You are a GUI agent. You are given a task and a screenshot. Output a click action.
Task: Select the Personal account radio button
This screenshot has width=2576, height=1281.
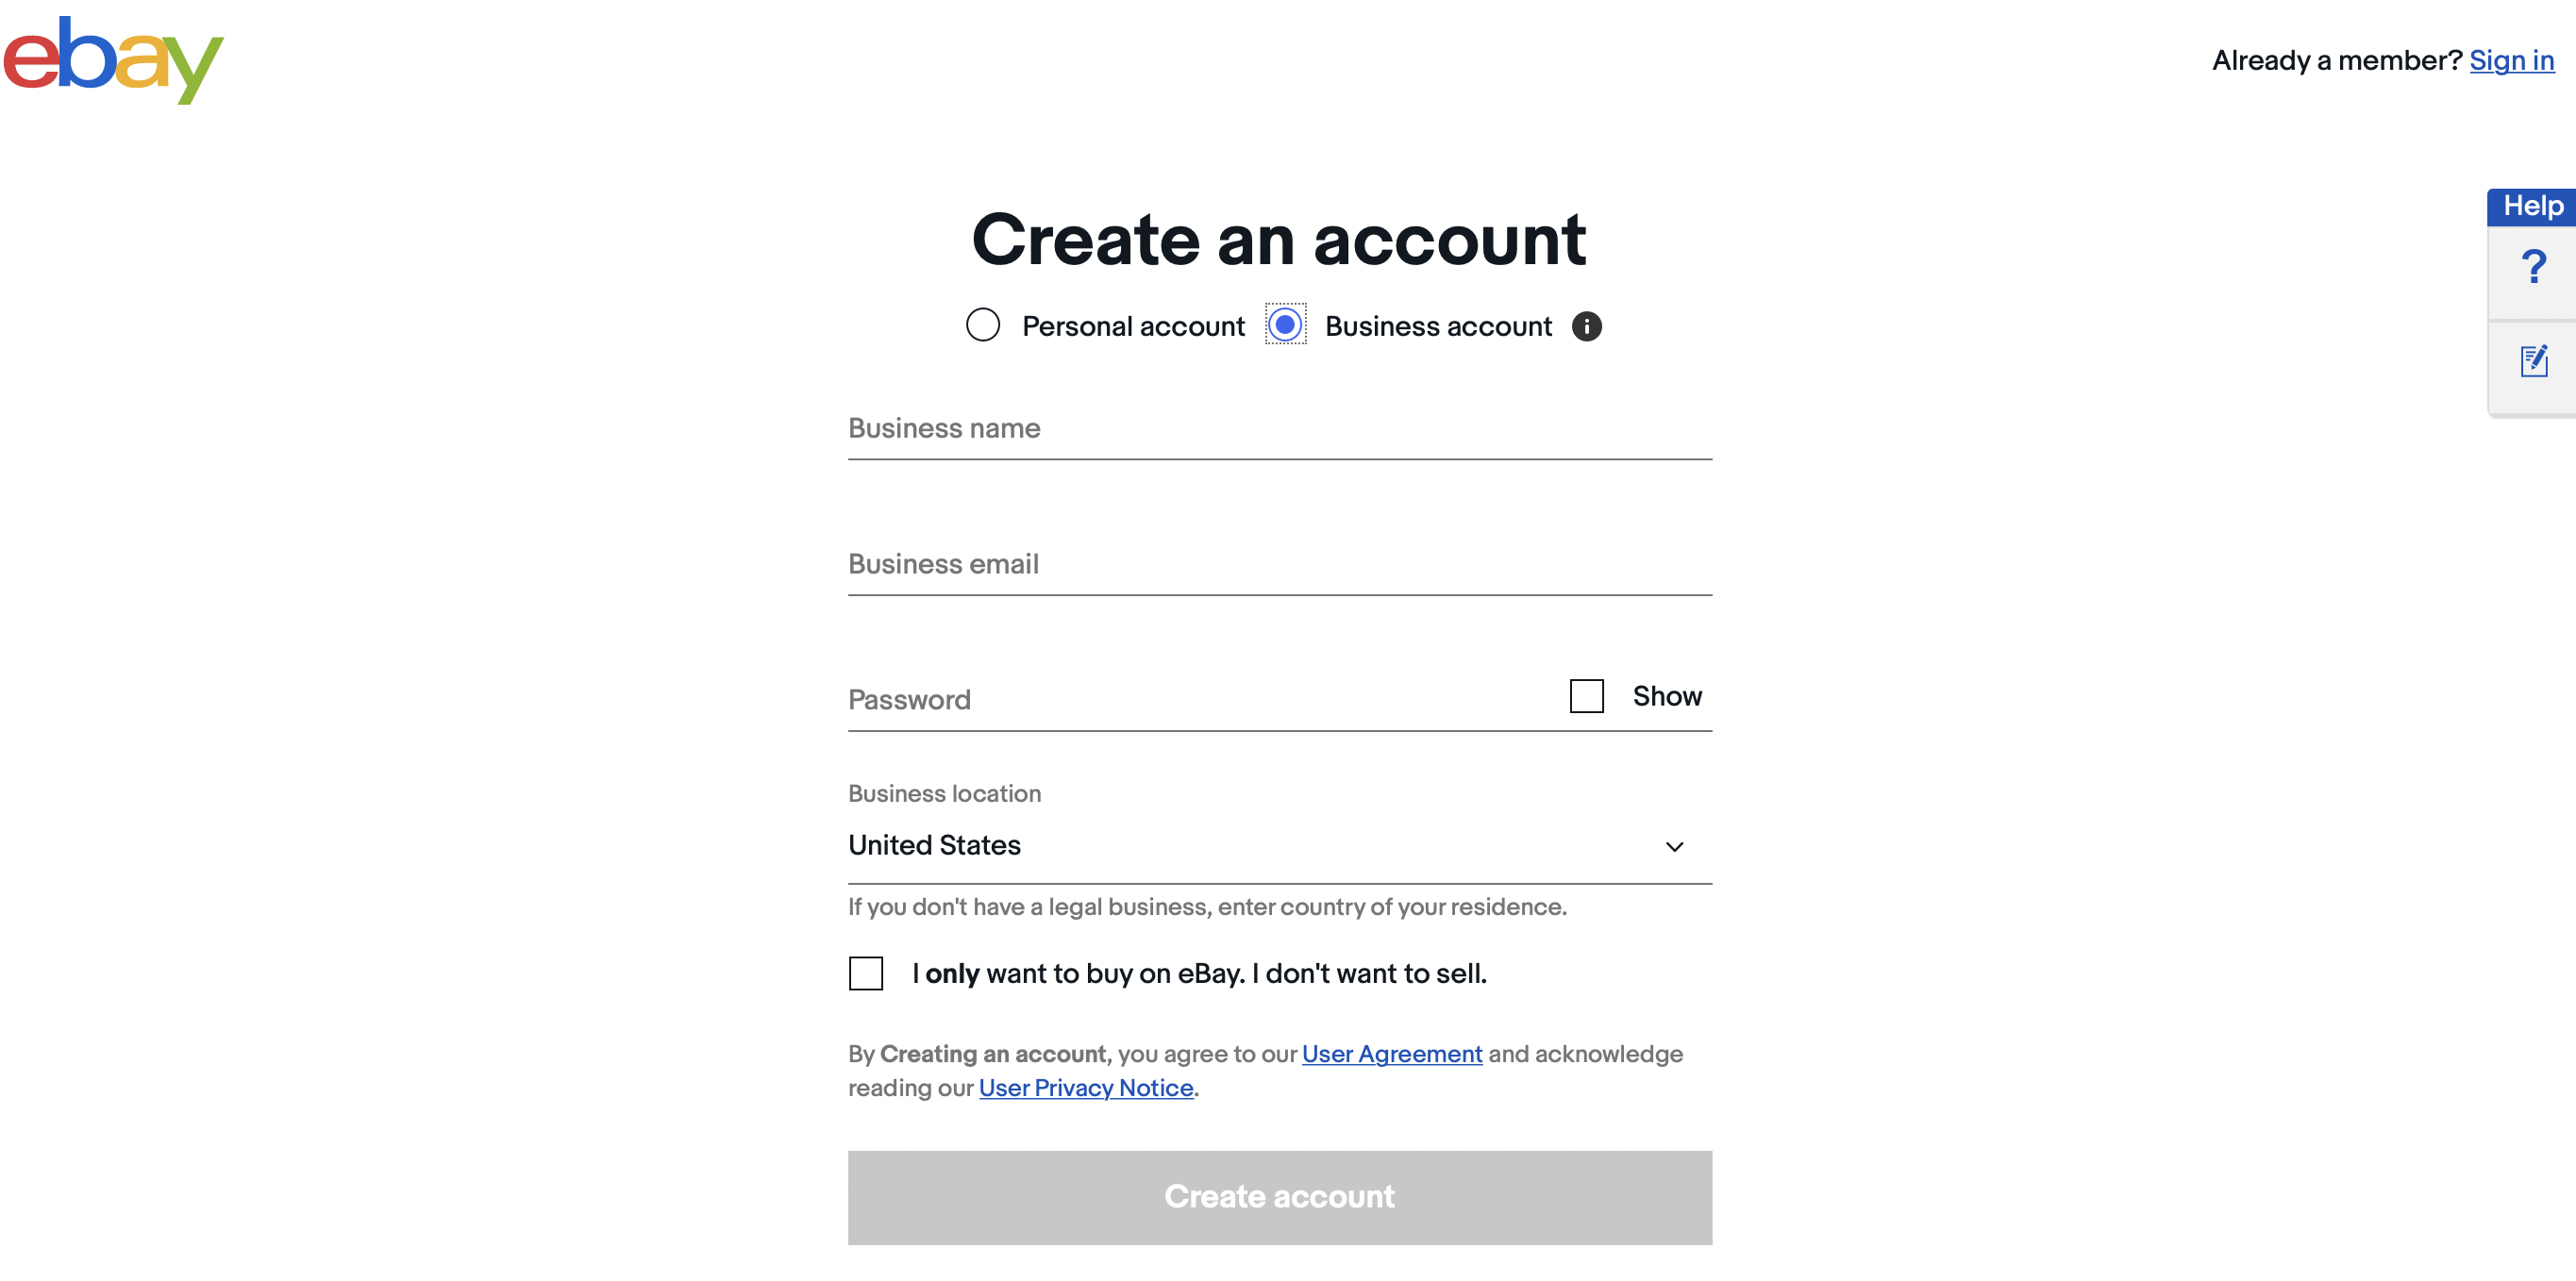[983, 325]
